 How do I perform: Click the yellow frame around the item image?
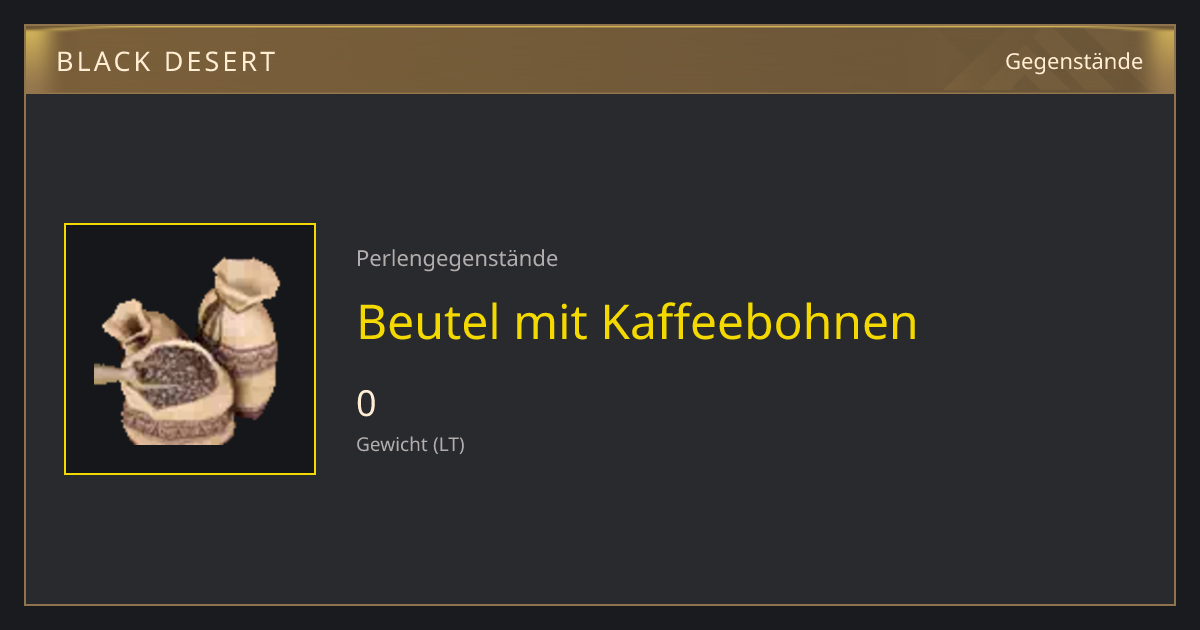click(x=190, y=349)
